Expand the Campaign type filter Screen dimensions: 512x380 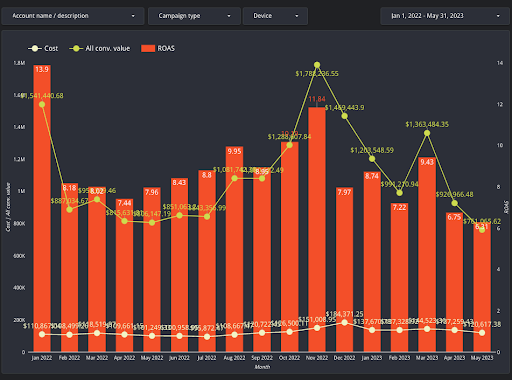[194, 16]
